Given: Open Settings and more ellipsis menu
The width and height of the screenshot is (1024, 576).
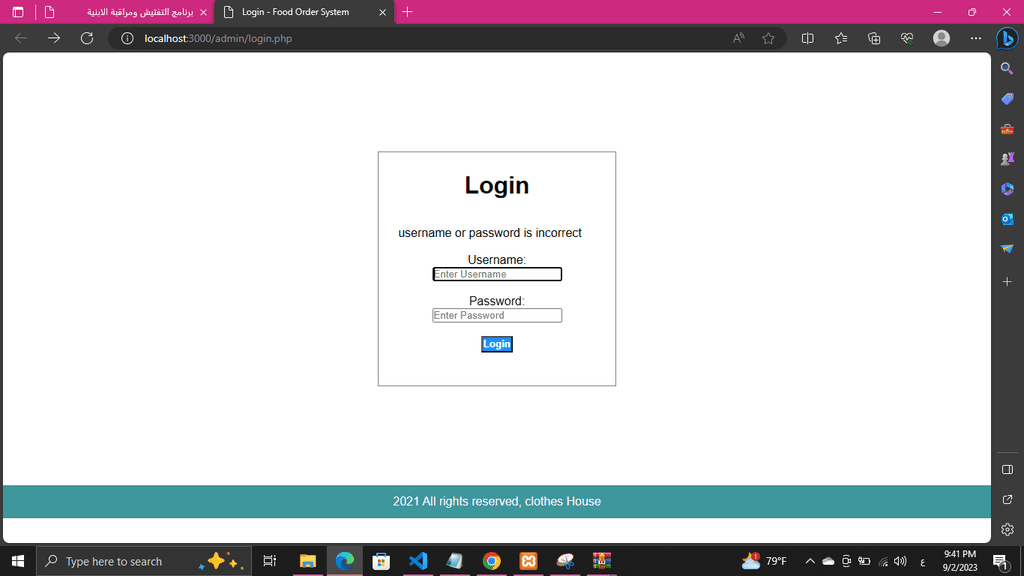Looking at the screenshot, I should pos(976,39).
